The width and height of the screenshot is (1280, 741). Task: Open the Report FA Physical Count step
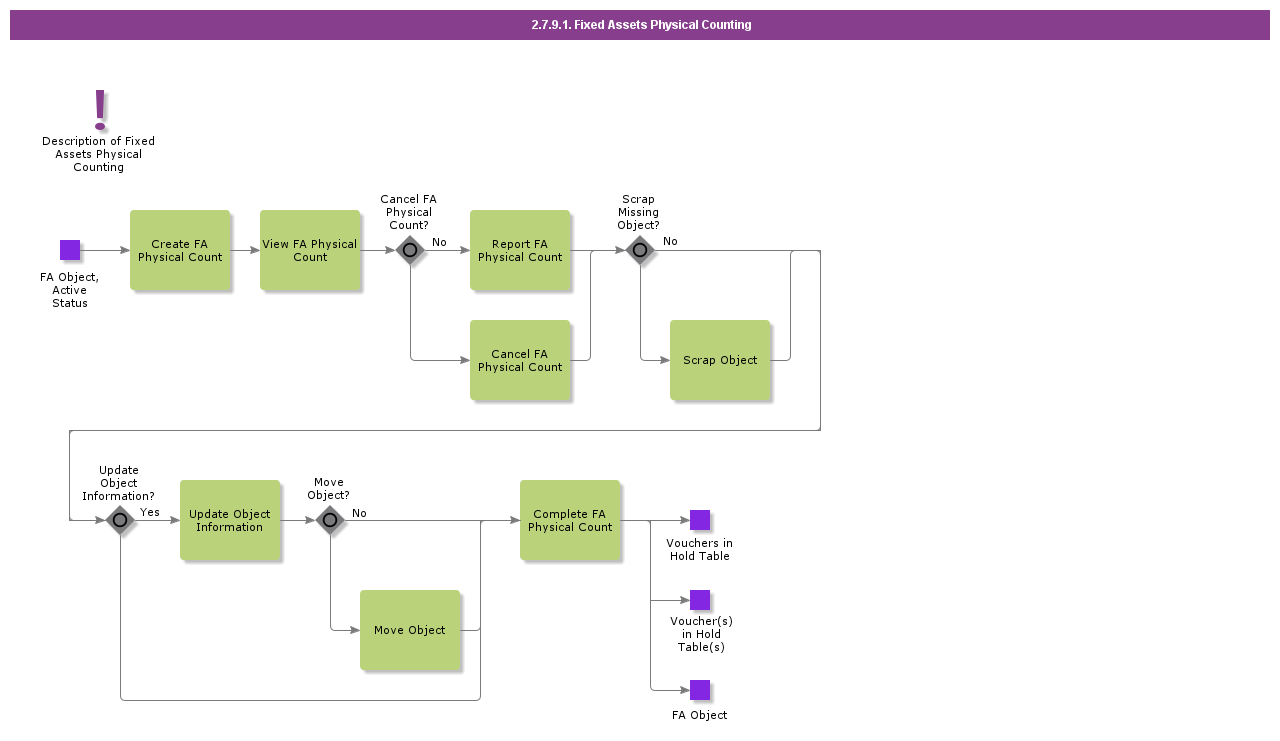(x=520, y=250)
